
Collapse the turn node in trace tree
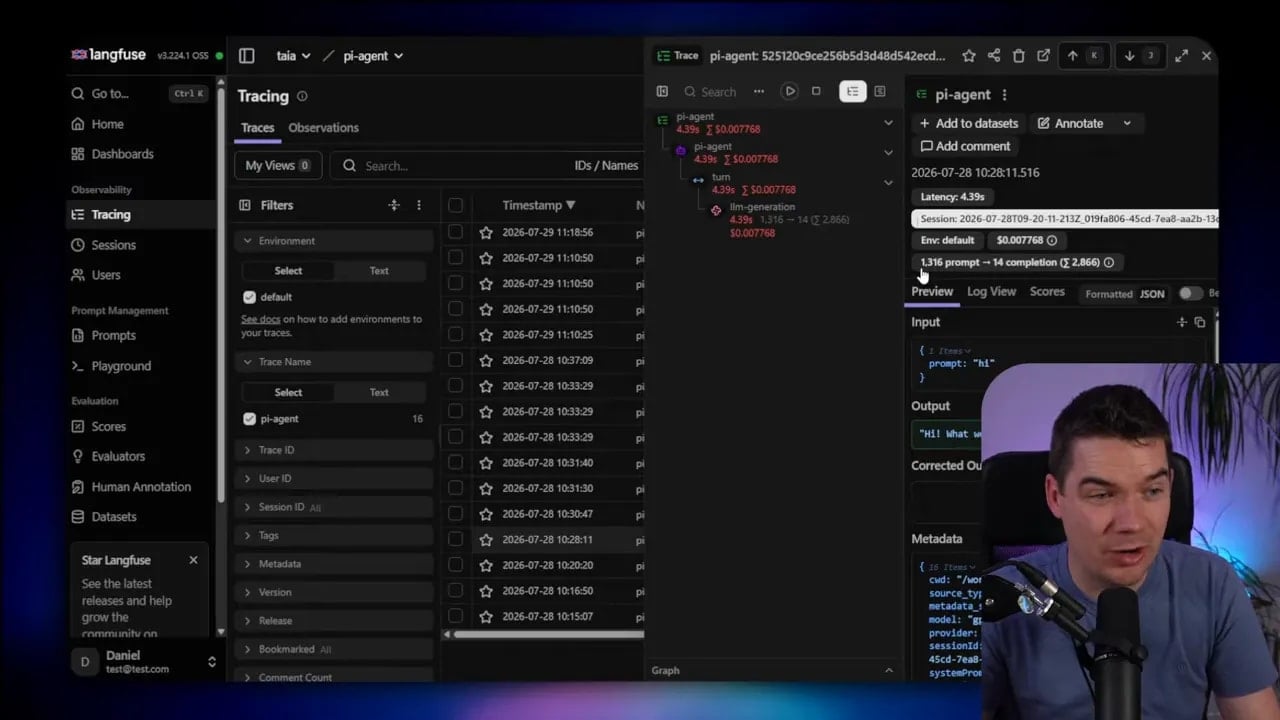coord(888,183)
